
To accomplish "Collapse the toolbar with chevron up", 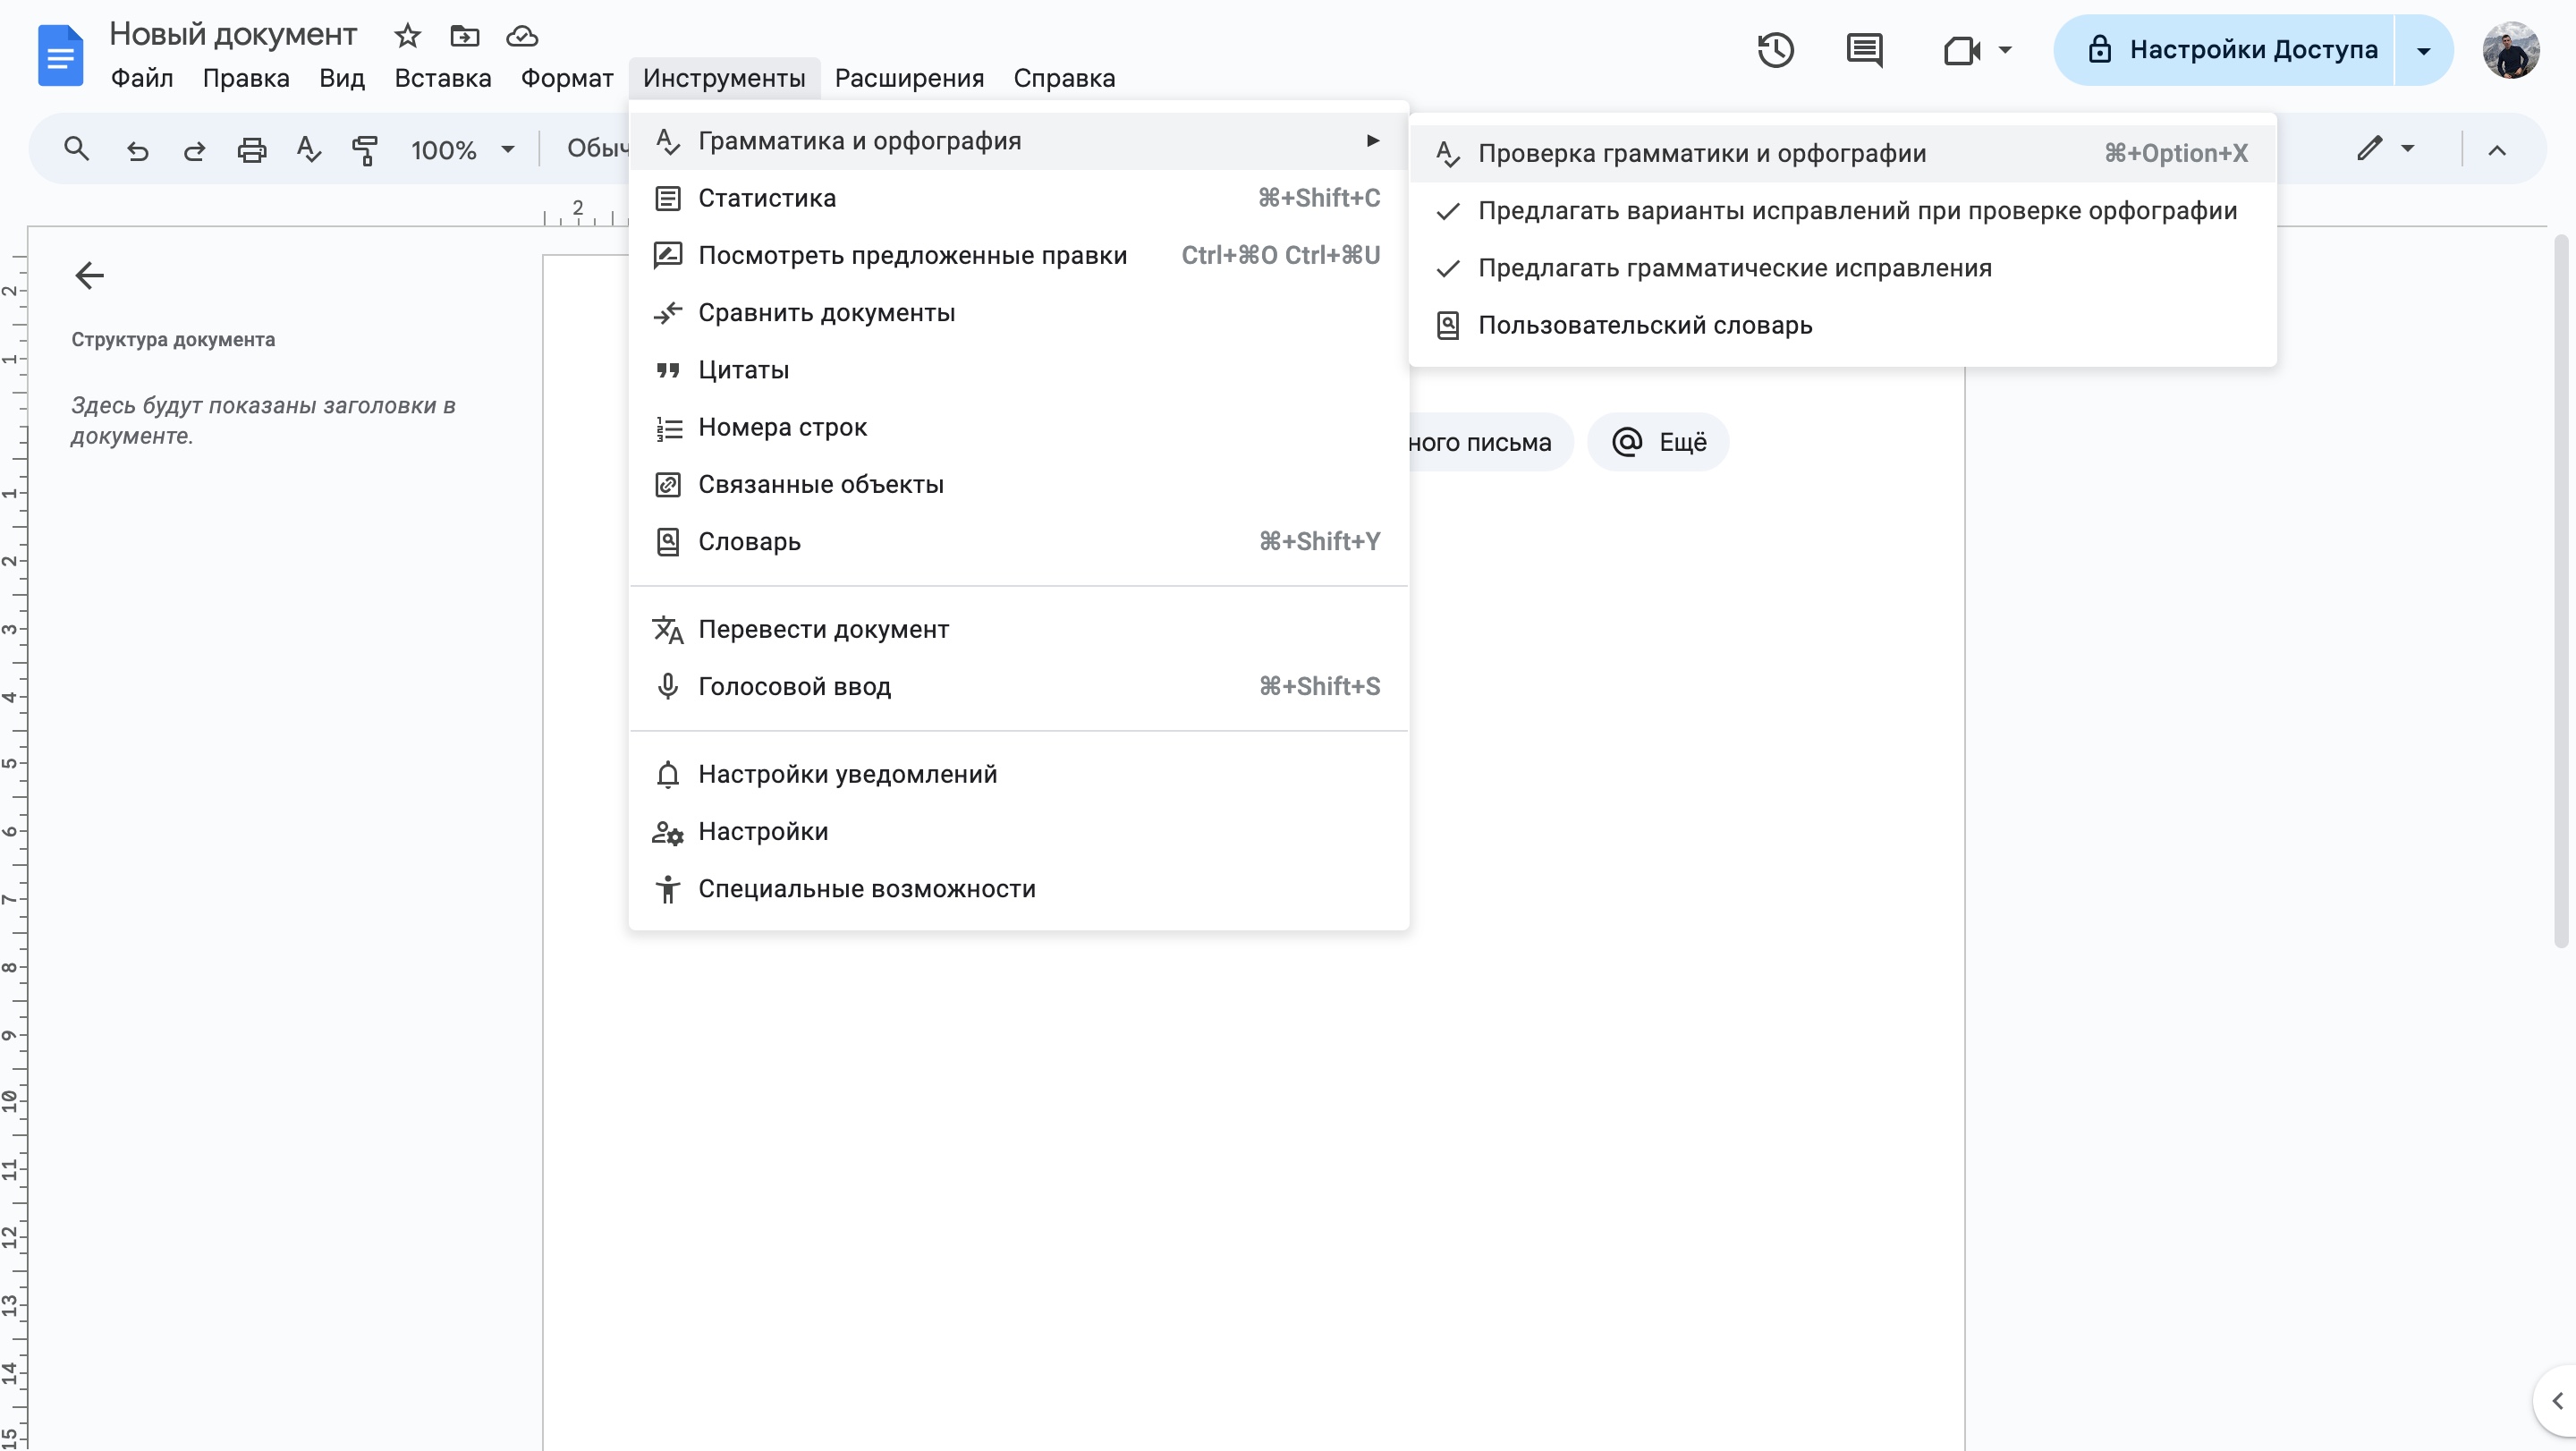I will coord(2497,150).
